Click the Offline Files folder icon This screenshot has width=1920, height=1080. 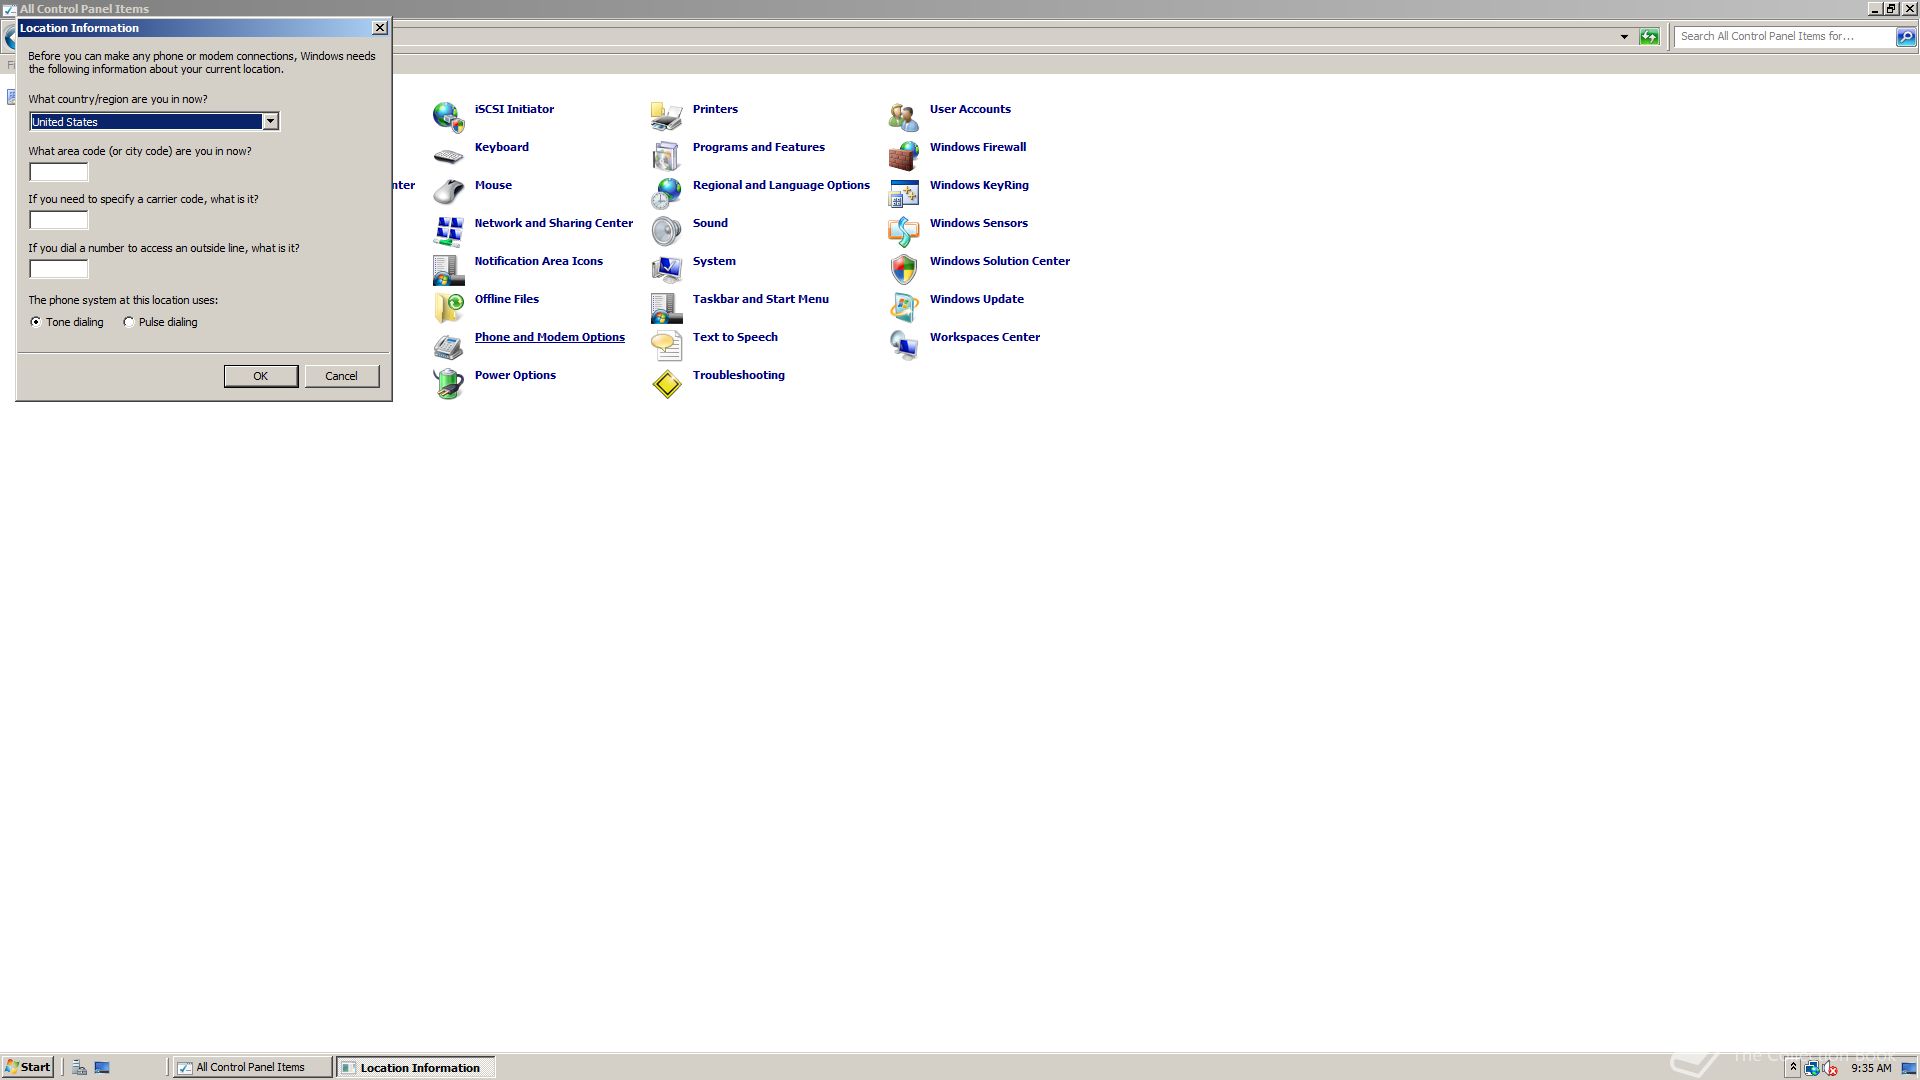click(448, 307)
